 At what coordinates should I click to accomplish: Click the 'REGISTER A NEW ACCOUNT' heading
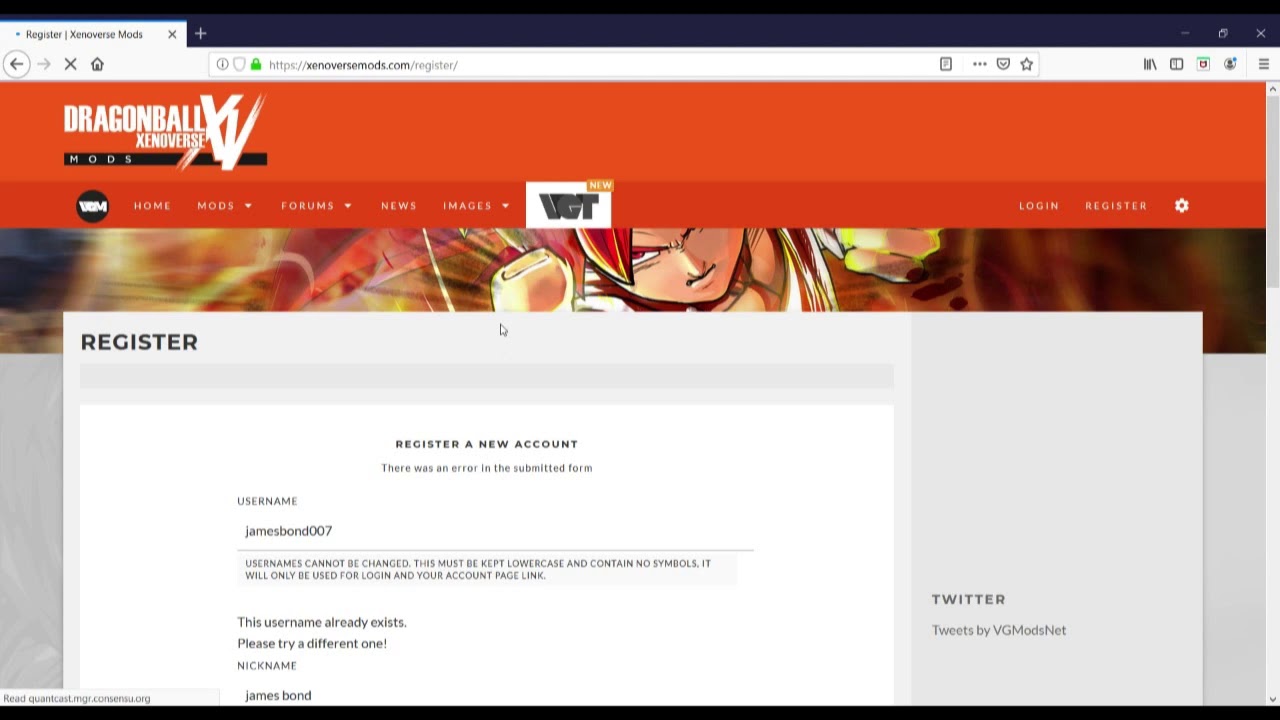(487, 444)
